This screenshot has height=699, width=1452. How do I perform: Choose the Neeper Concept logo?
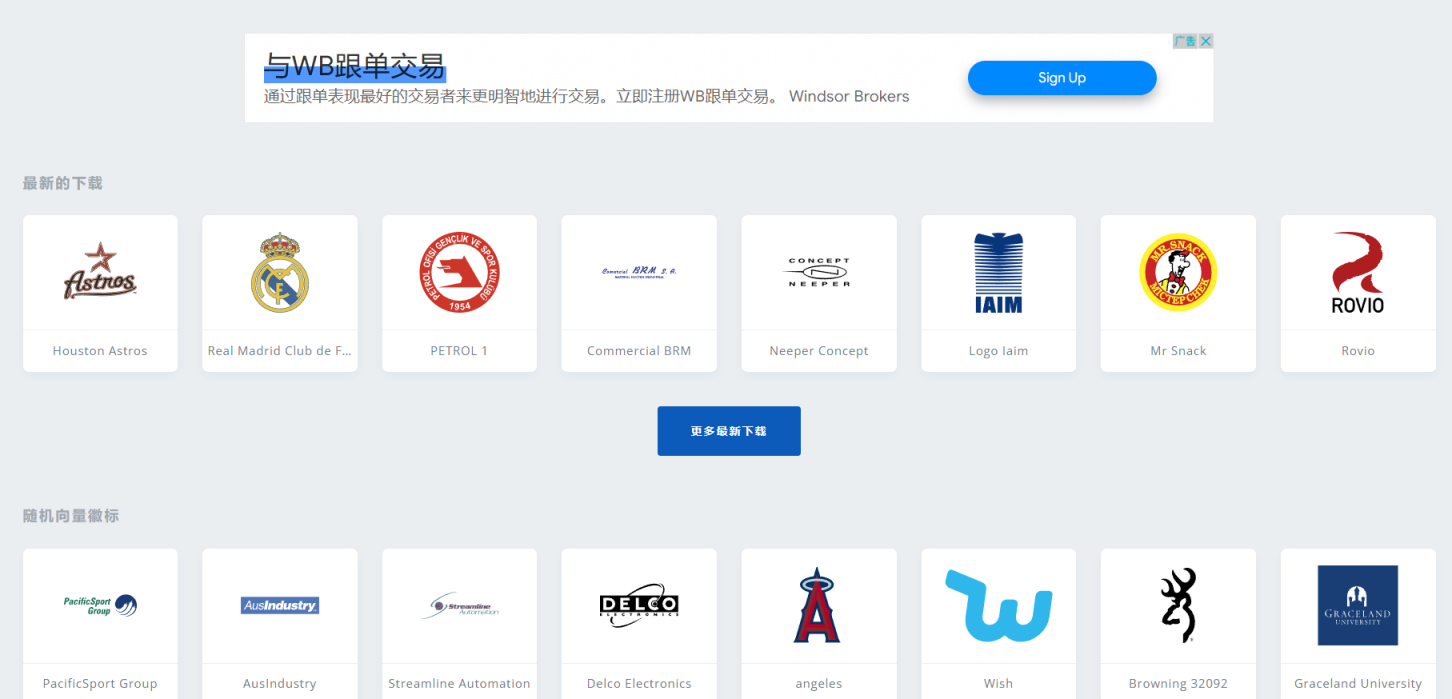819,272
